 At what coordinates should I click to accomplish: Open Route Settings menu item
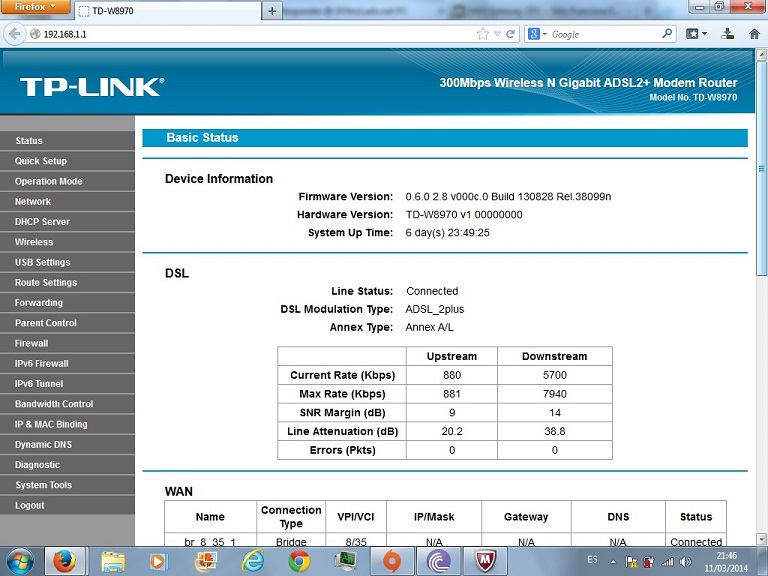(67, 282)
